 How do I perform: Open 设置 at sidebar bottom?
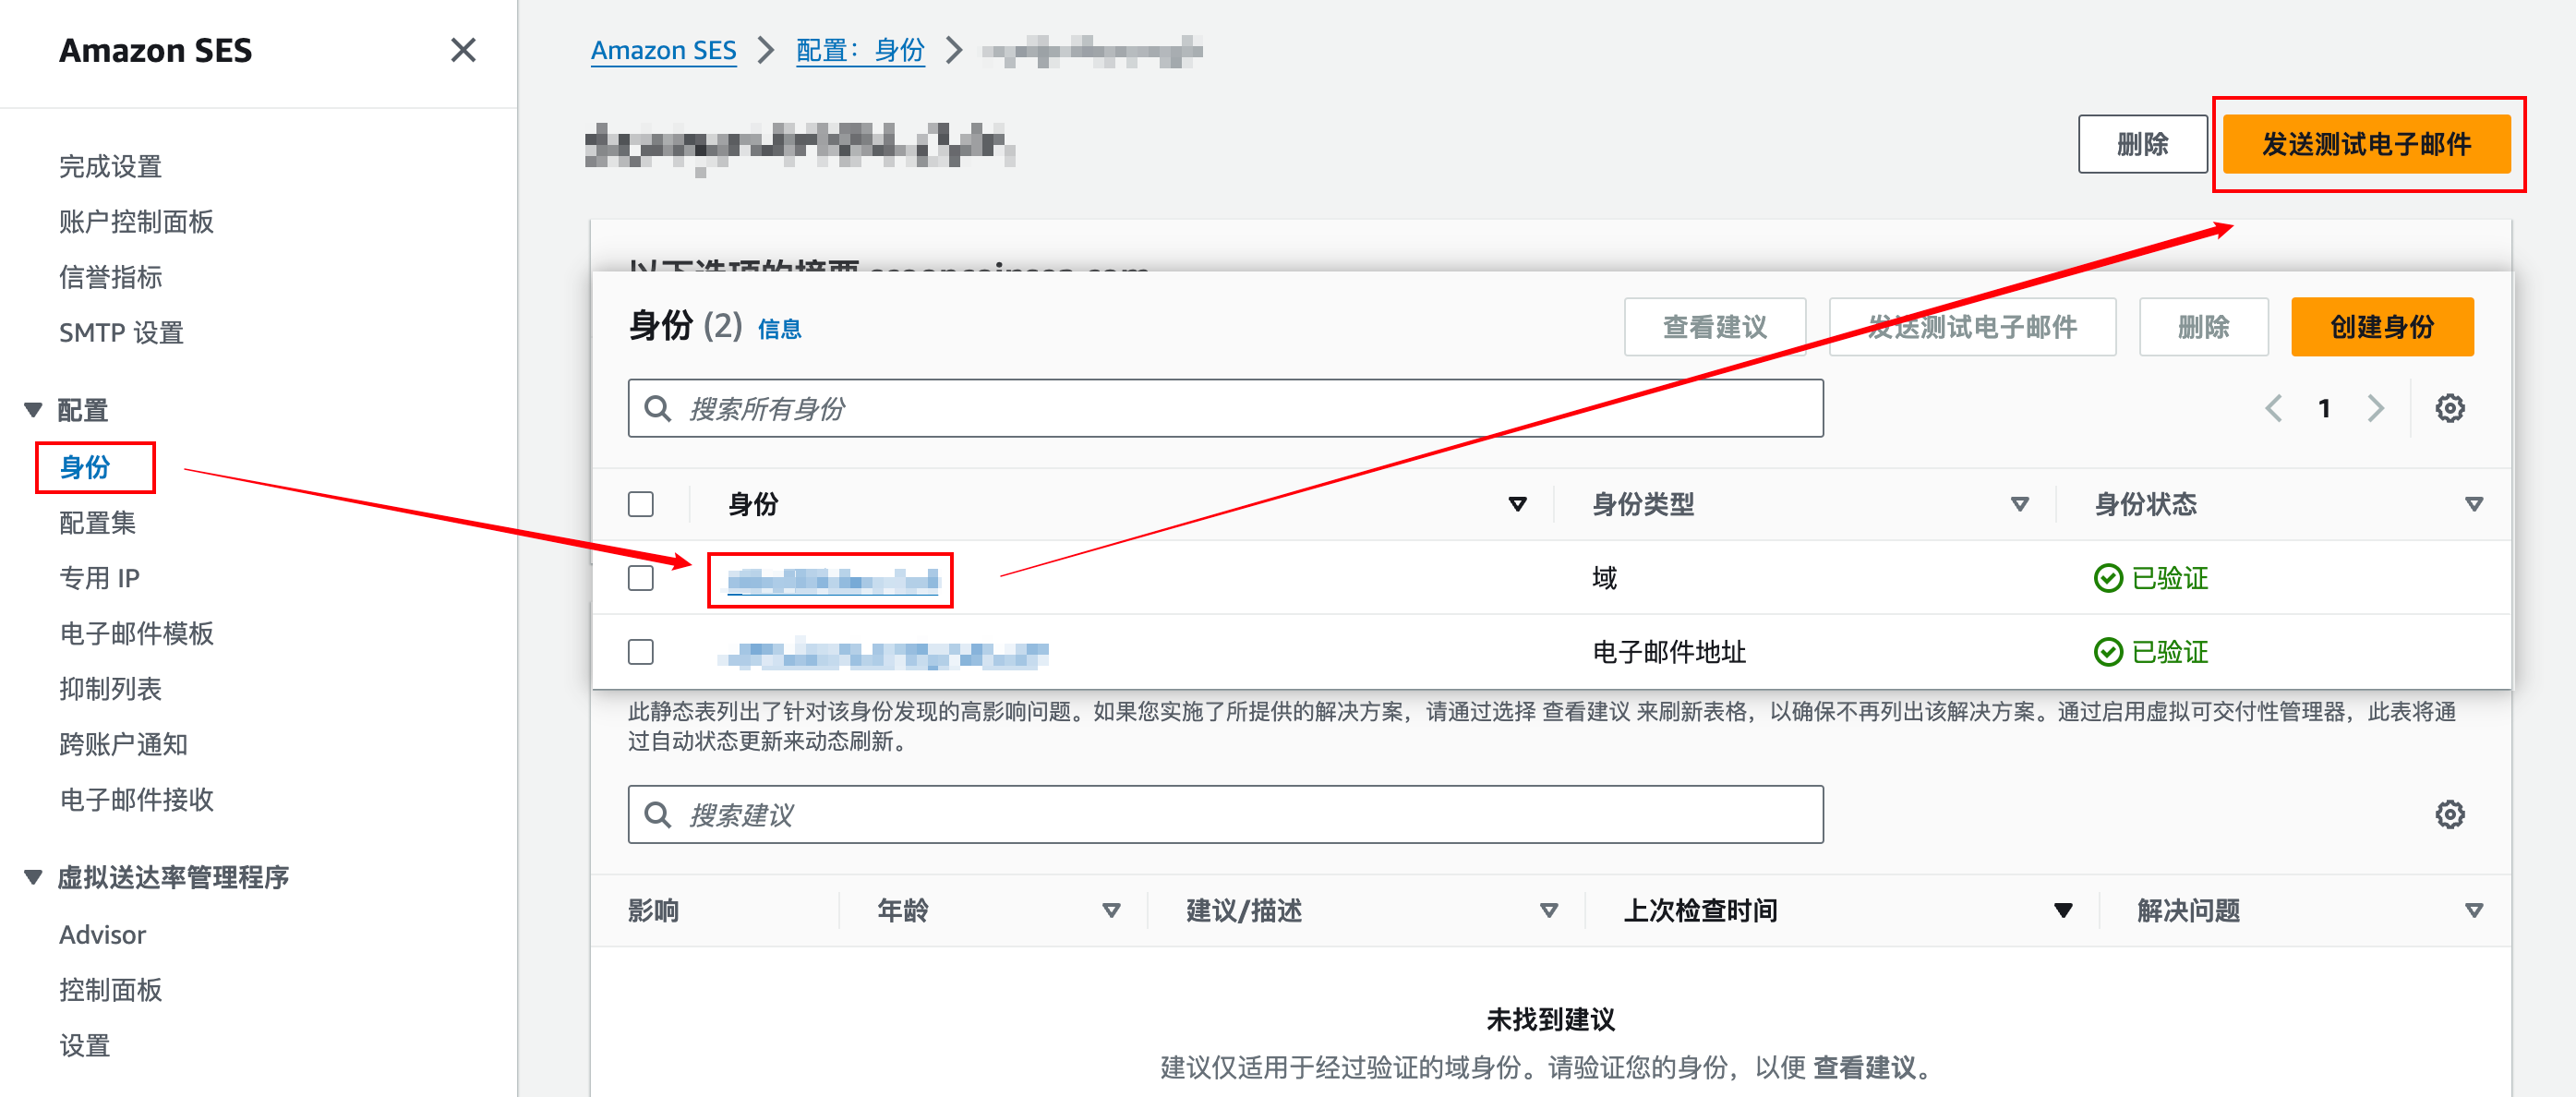point(84,1045)
